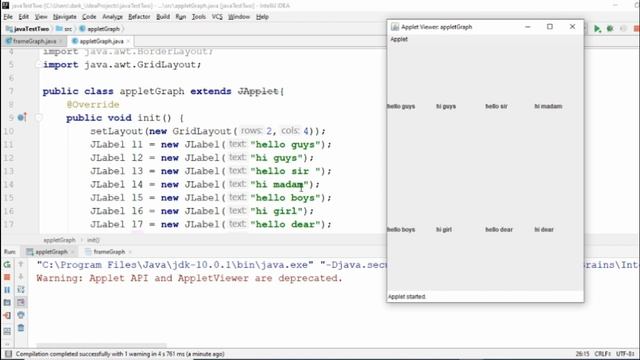The image size is (640, 360).
Task: Click the status bar tool windows icon
Action: point(8,354)
